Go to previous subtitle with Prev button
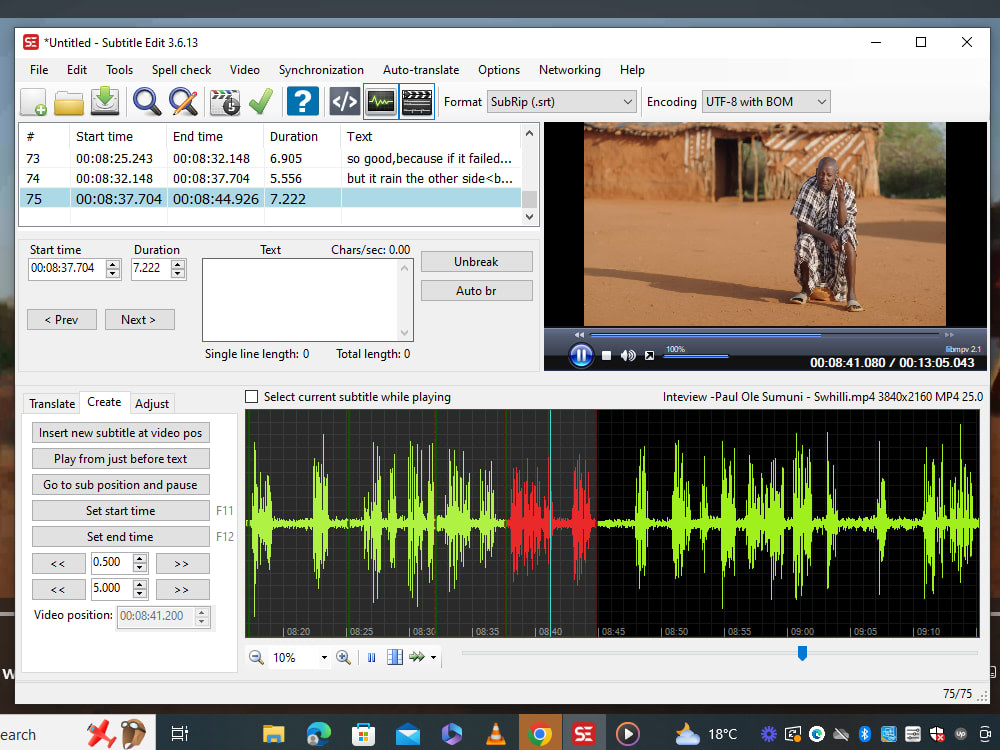 pyautogui.click(x=62, y=320)
